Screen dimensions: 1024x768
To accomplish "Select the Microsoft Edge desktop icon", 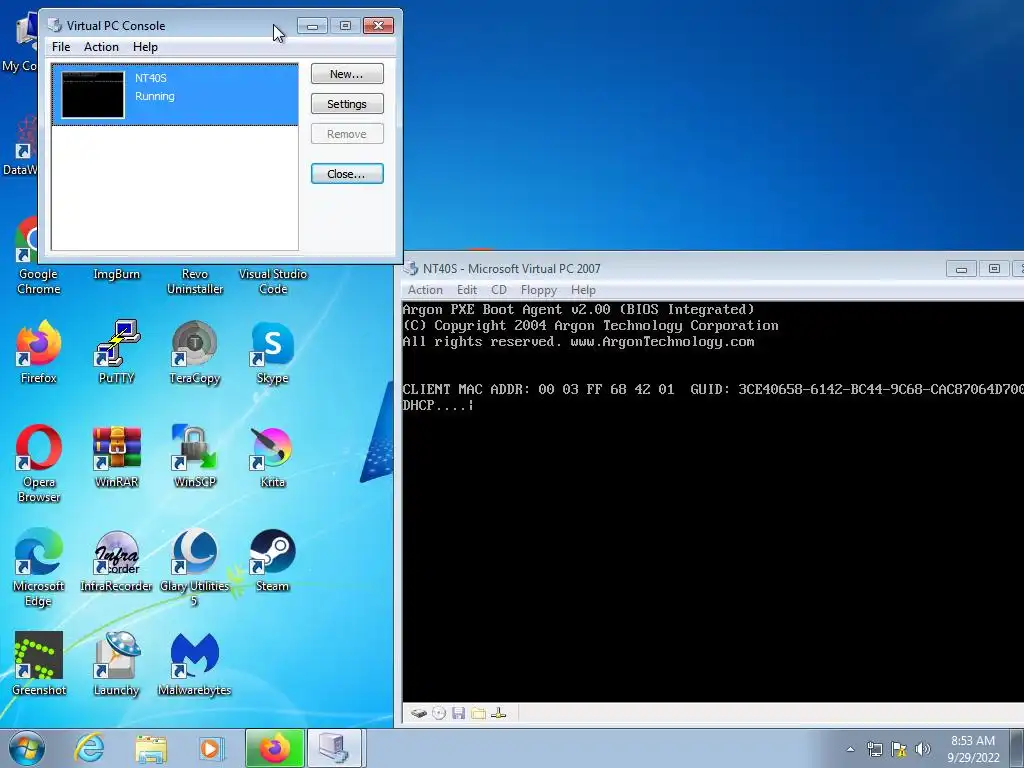I will click(x=39, y=567).
